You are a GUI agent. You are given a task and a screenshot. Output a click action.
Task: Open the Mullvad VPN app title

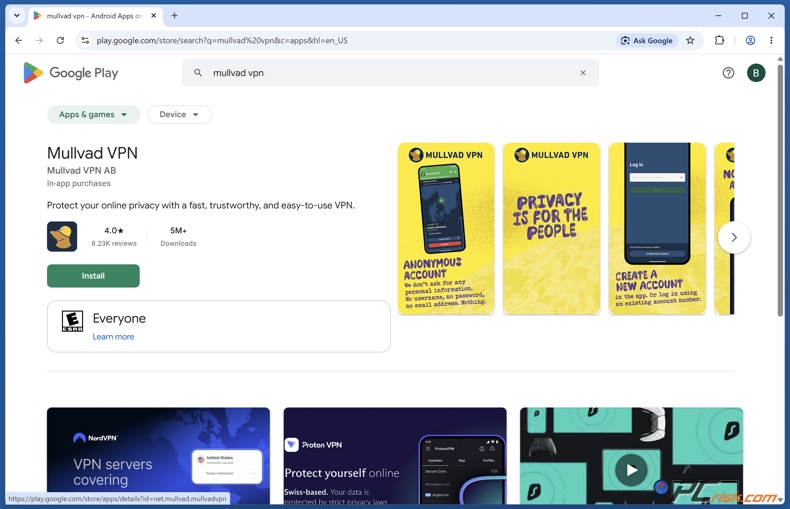[92, 153]
